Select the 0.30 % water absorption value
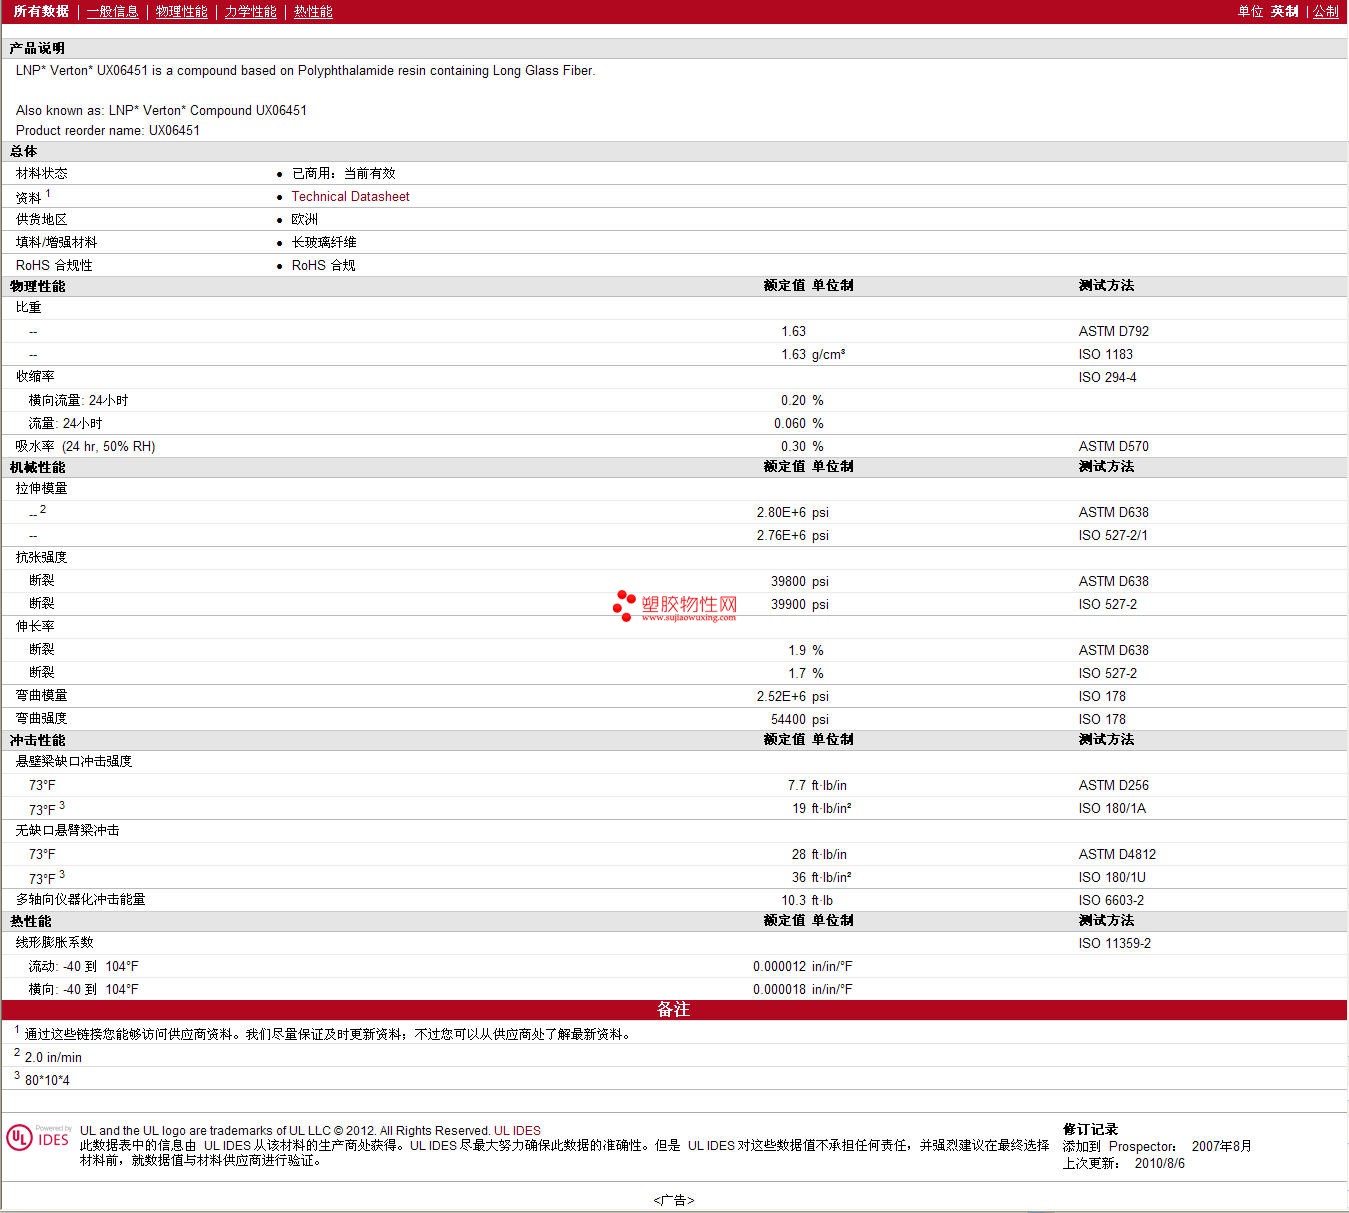 point(802,446)
